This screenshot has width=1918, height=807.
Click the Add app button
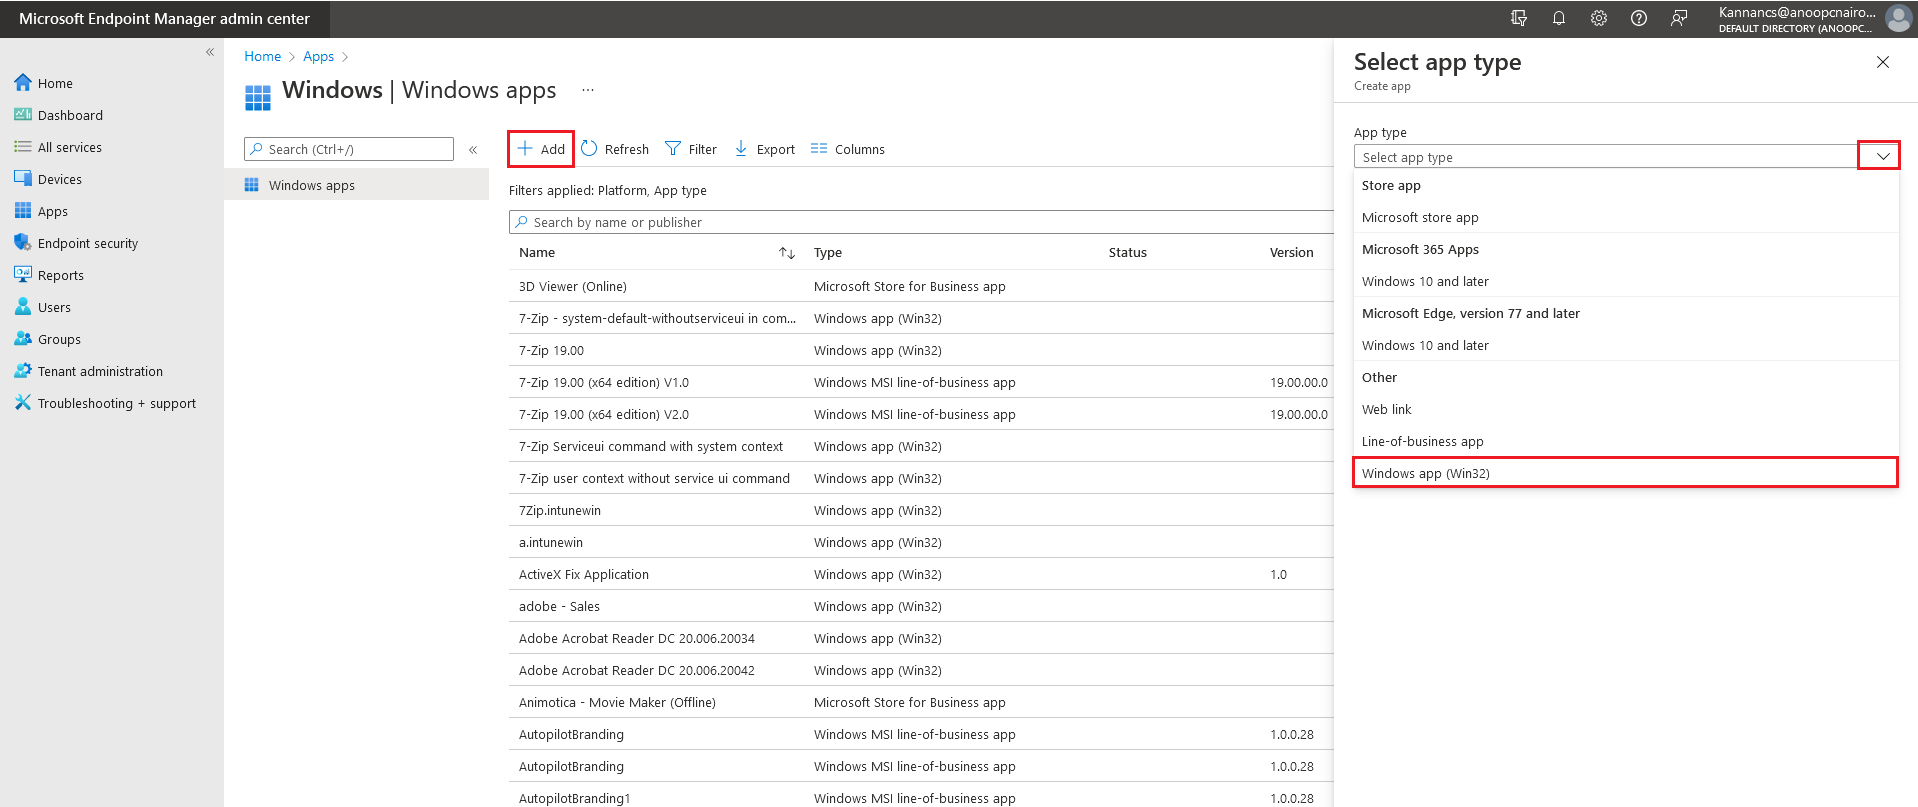click(541, 149)
